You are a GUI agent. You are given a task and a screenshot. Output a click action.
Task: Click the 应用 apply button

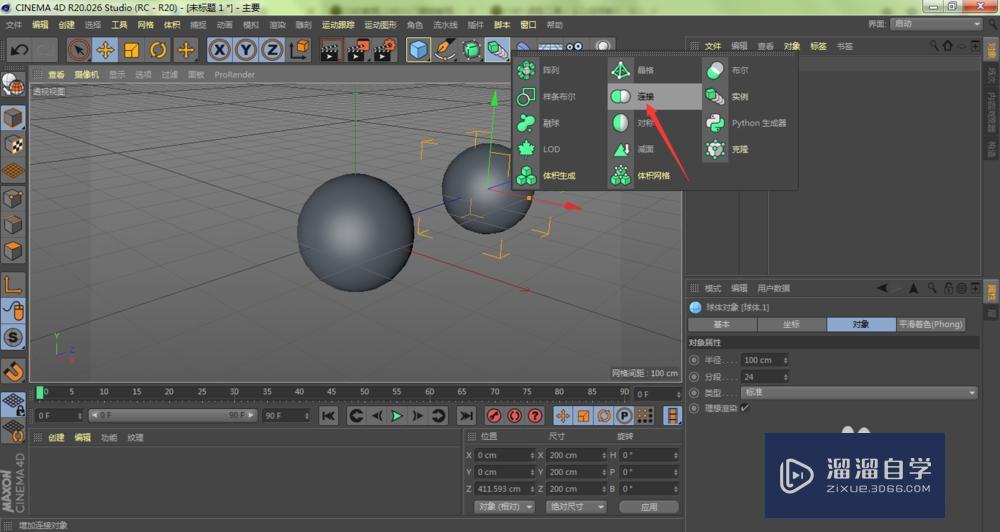[x=649, y=507]
